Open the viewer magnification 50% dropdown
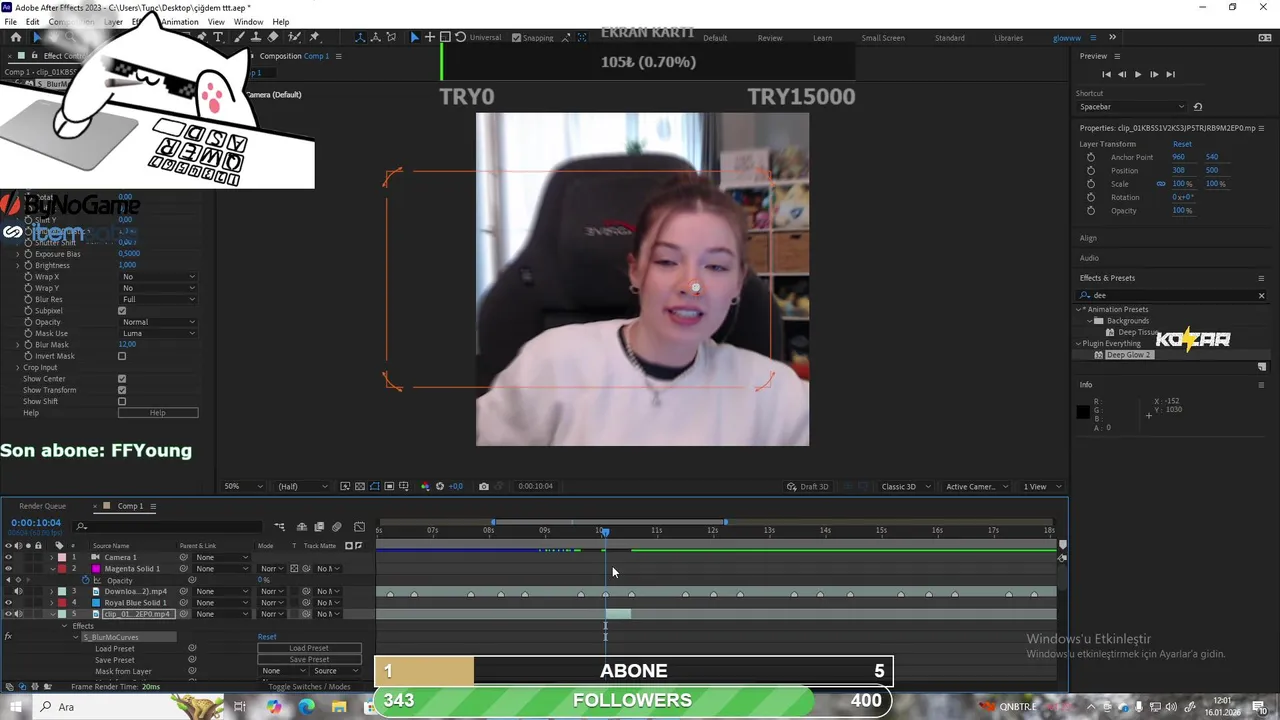This screenshot has width=1280, height=720. coord(244,487)
